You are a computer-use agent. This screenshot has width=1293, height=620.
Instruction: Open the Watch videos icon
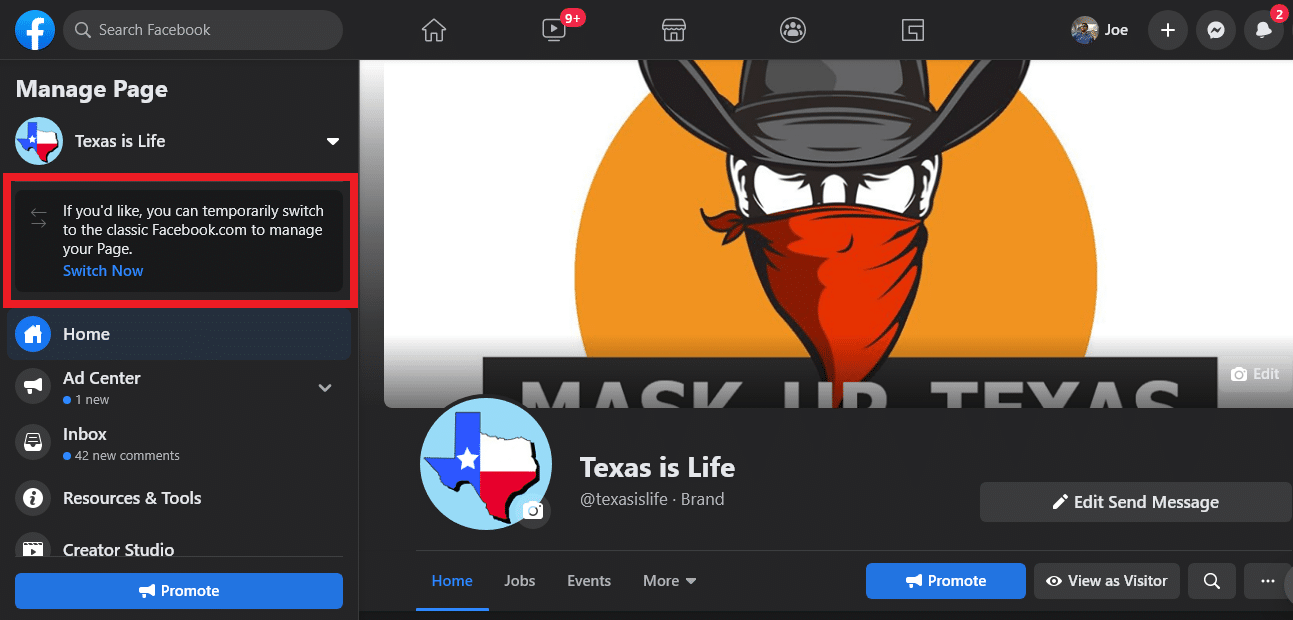coord(553,30)
